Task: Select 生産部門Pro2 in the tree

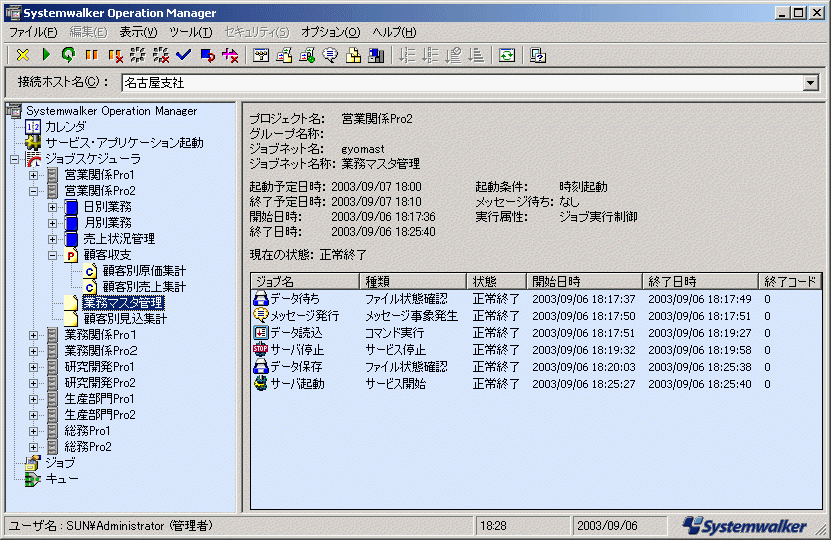Action: coord(100,415)
